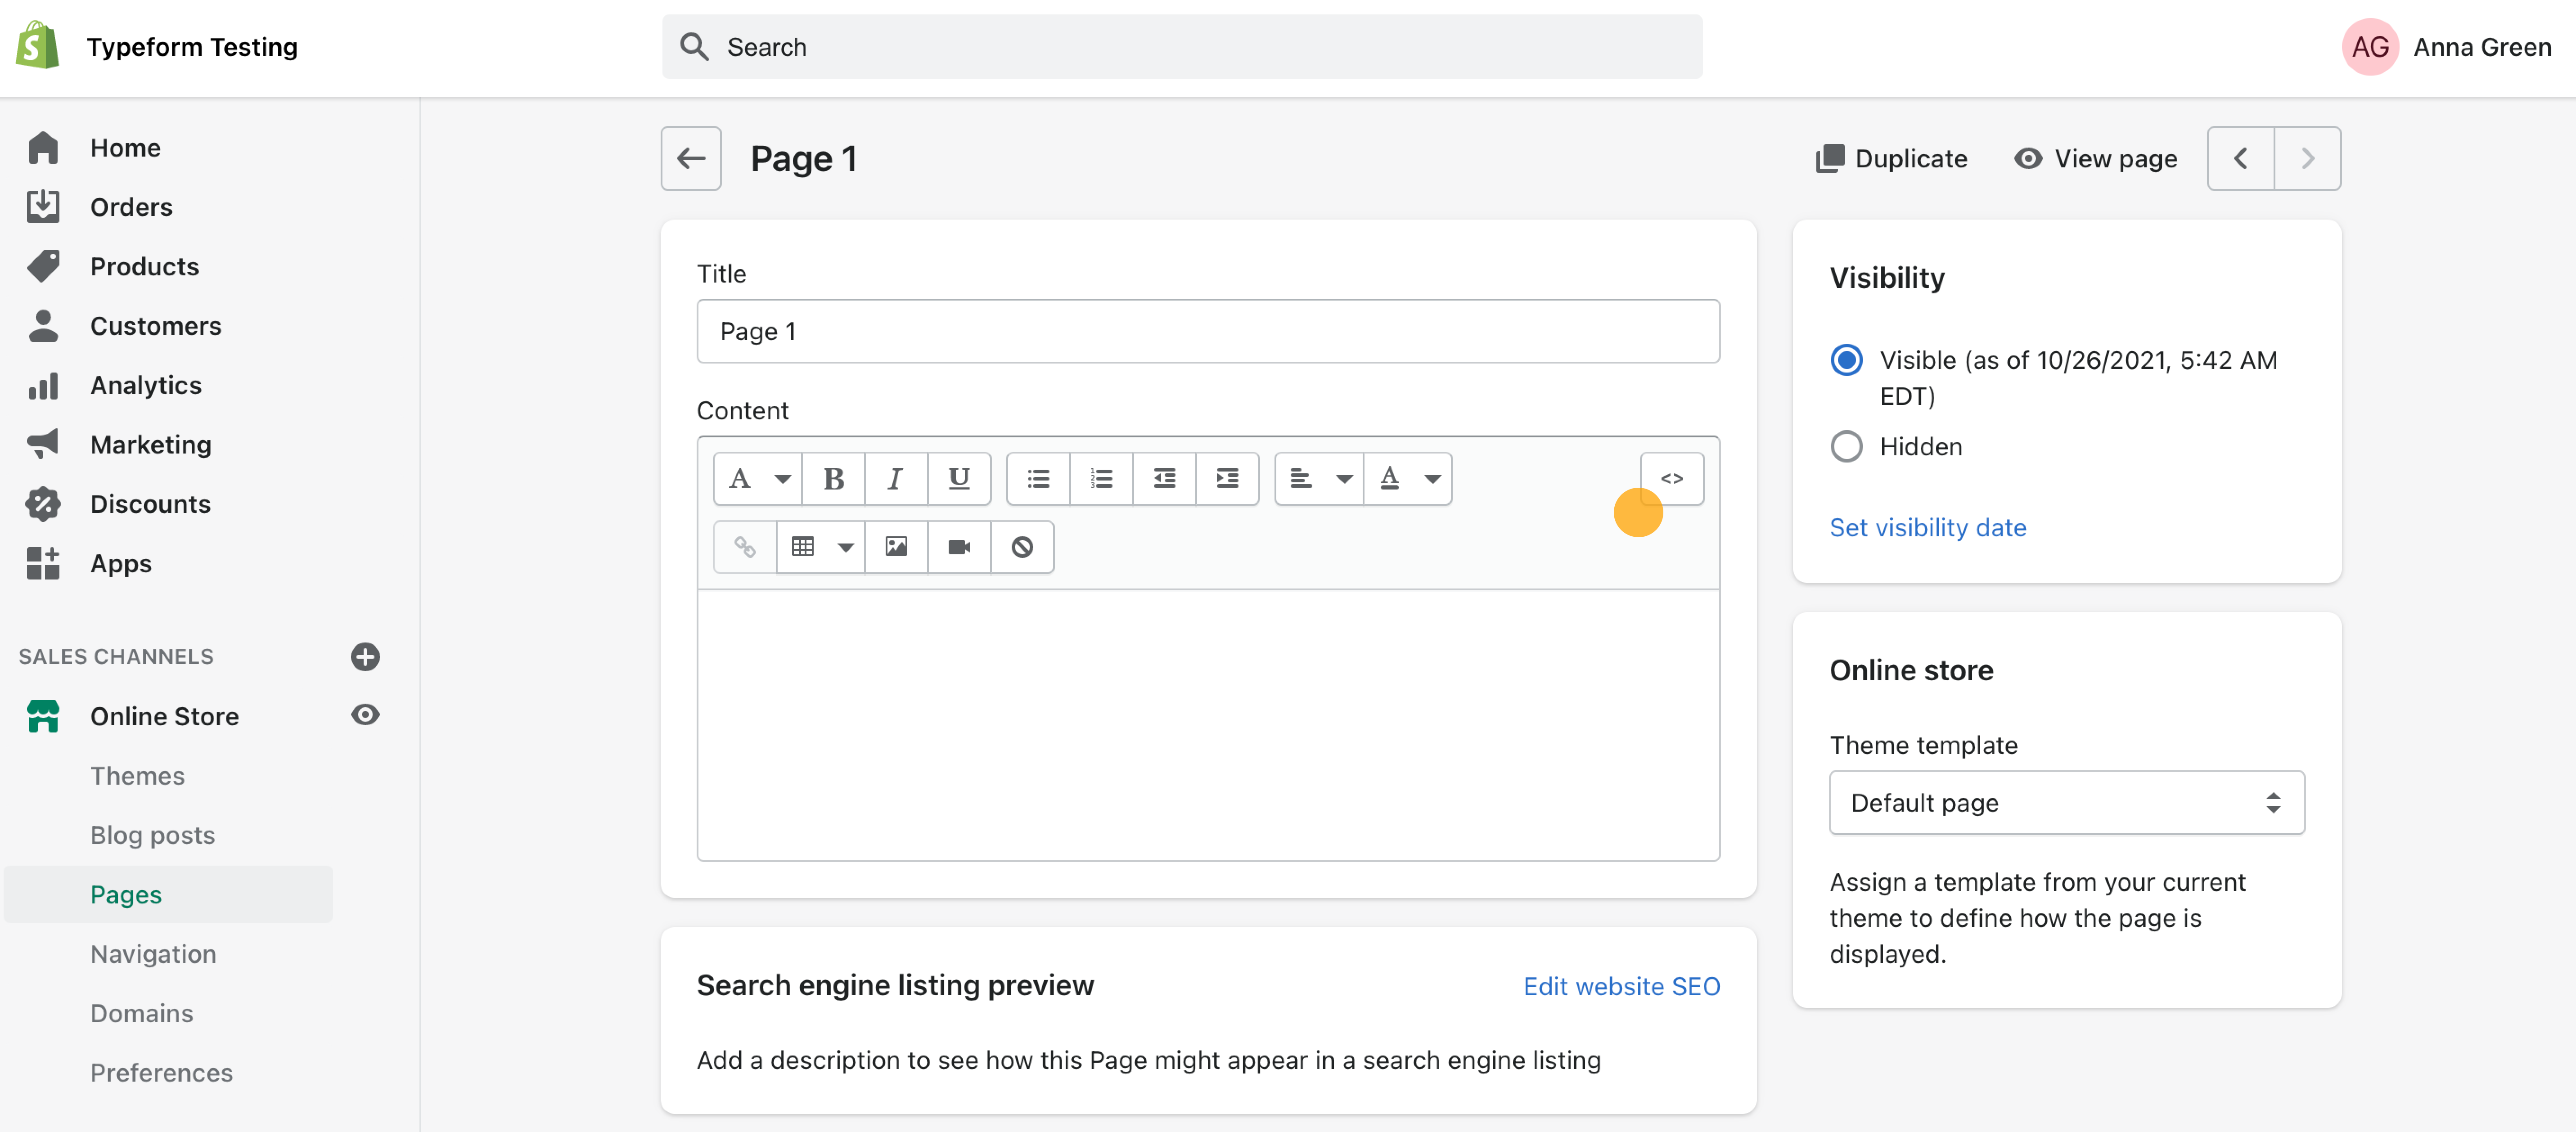
Task: Go to previous page with chevron
Action: pos(2241,158)
